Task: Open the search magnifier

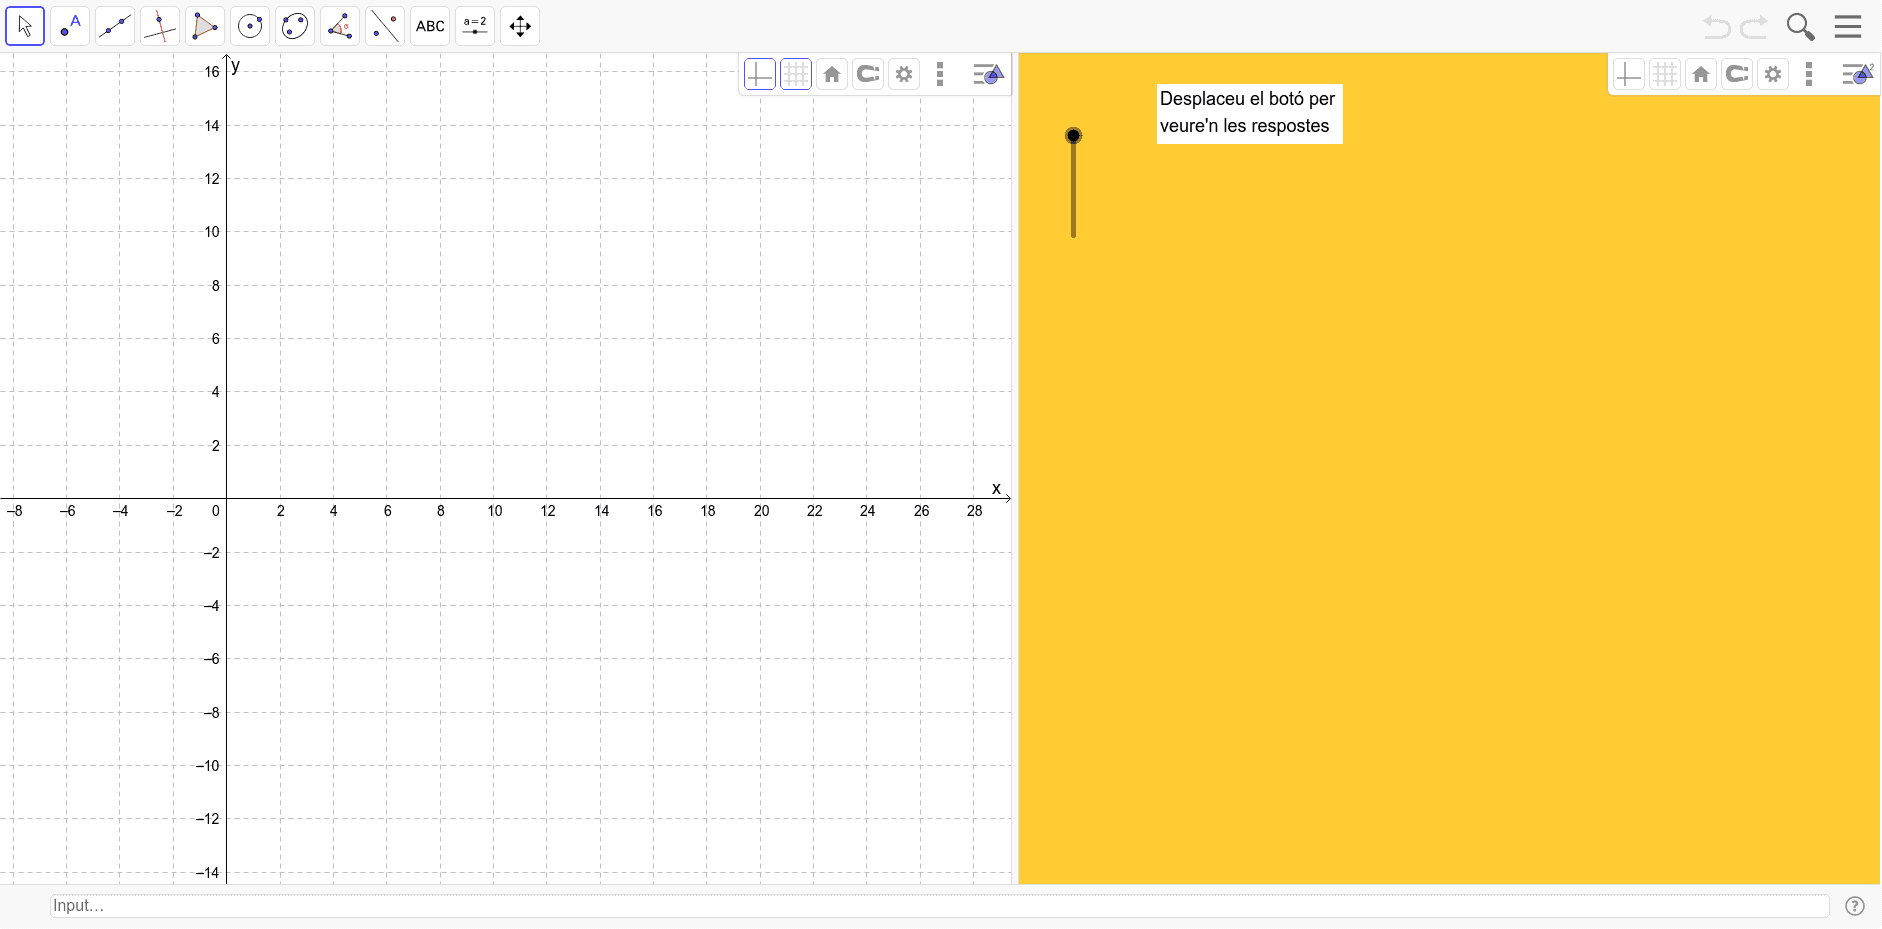Action: pyautogui.click(x=1800, y=27)
